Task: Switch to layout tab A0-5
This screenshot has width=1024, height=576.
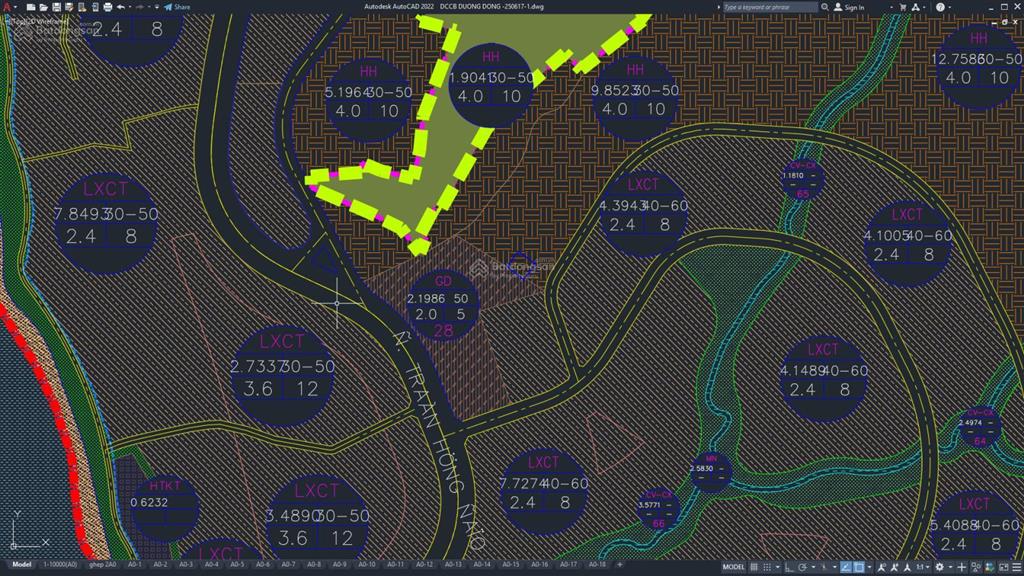Action: click(x=237, y=565)
